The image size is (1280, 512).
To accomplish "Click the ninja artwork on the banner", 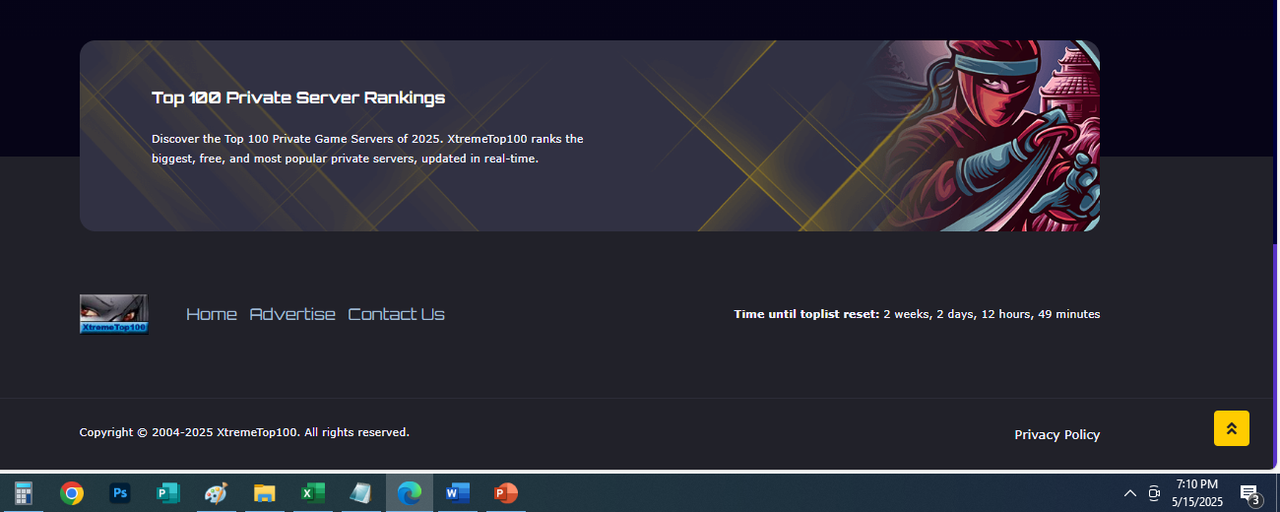I will click(x=985, y=136).
